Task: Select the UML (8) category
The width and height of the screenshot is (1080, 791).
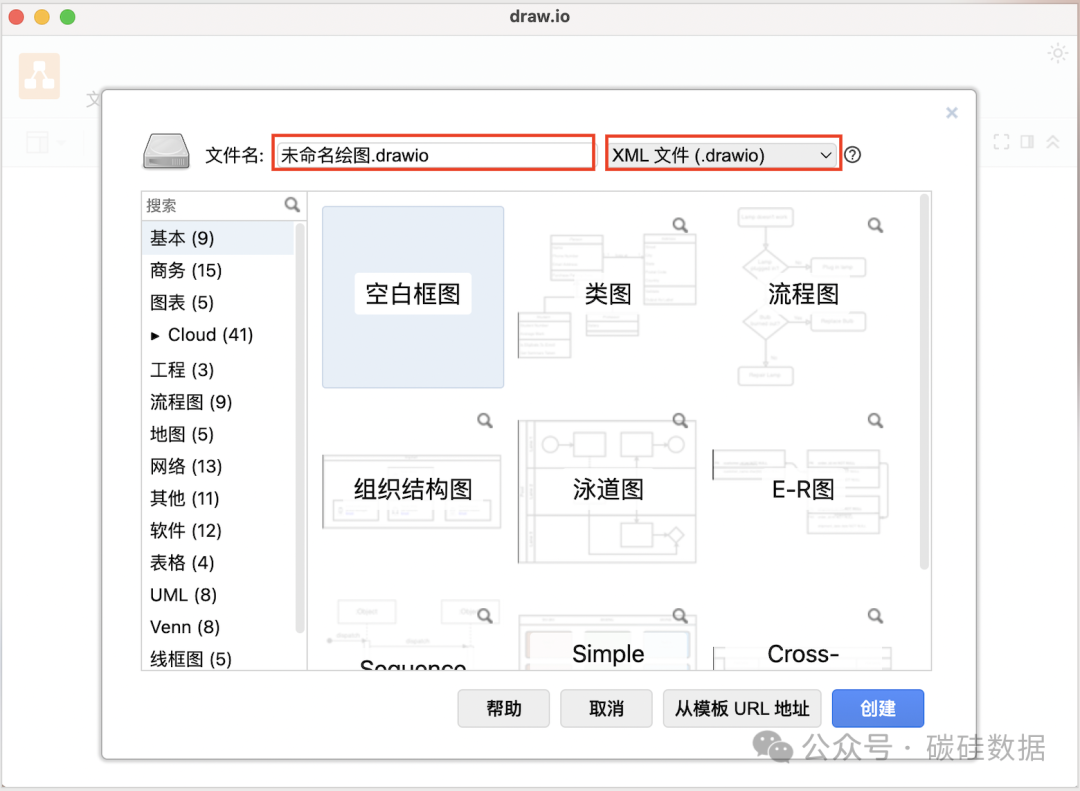Action: pos(183,595)
